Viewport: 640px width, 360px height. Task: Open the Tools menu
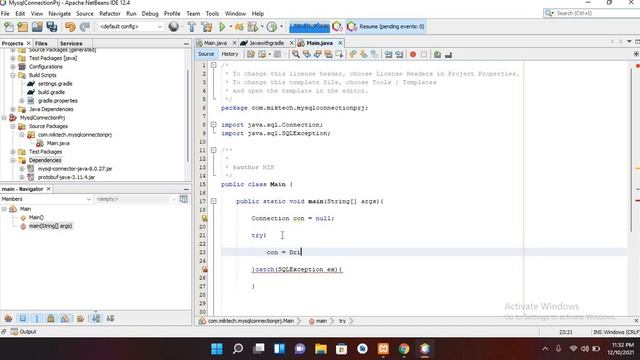(x=212, y=13)
